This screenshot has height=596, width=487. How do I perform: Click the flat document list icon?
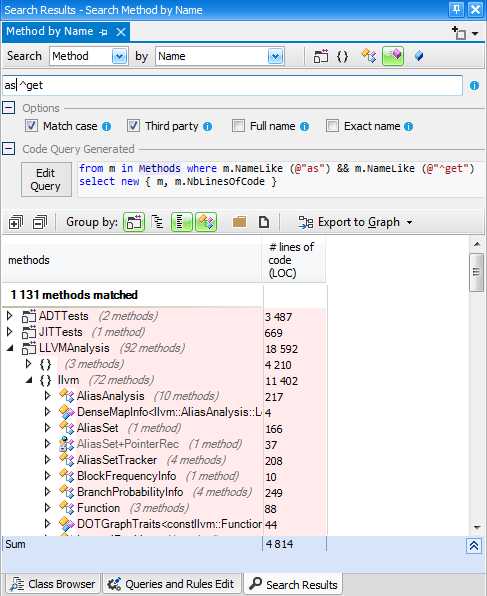pyautogui.click(x=264, y=222)
